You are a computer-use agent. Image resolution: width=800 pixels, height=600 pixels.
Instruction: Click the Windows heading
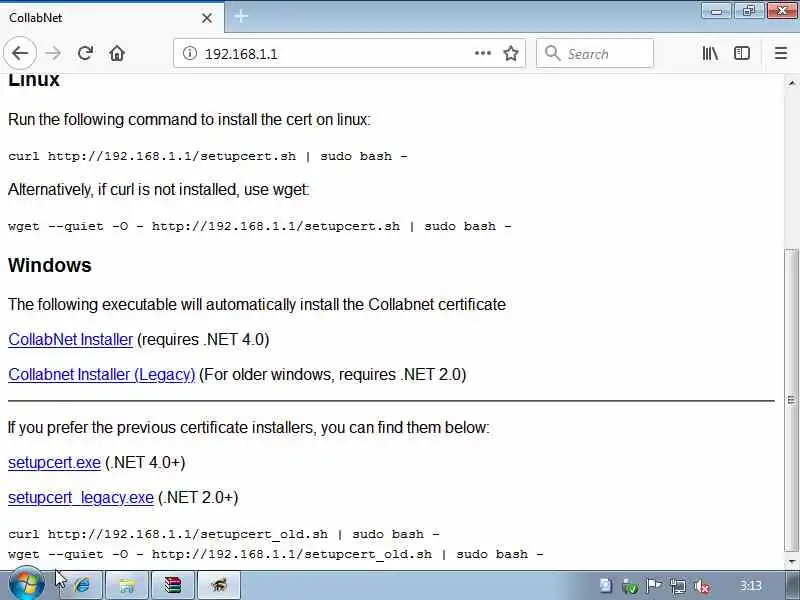[x=49, y=265]
